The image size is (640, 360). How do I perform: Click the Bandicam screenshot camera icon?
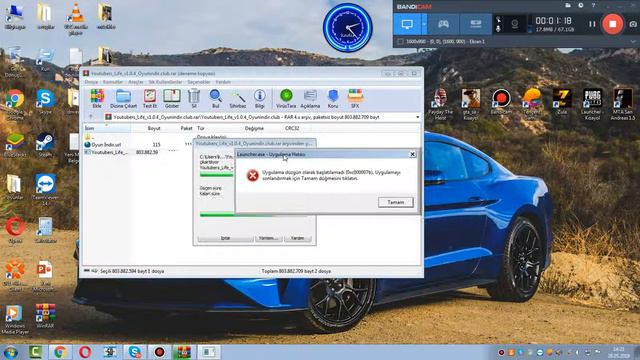633,24
